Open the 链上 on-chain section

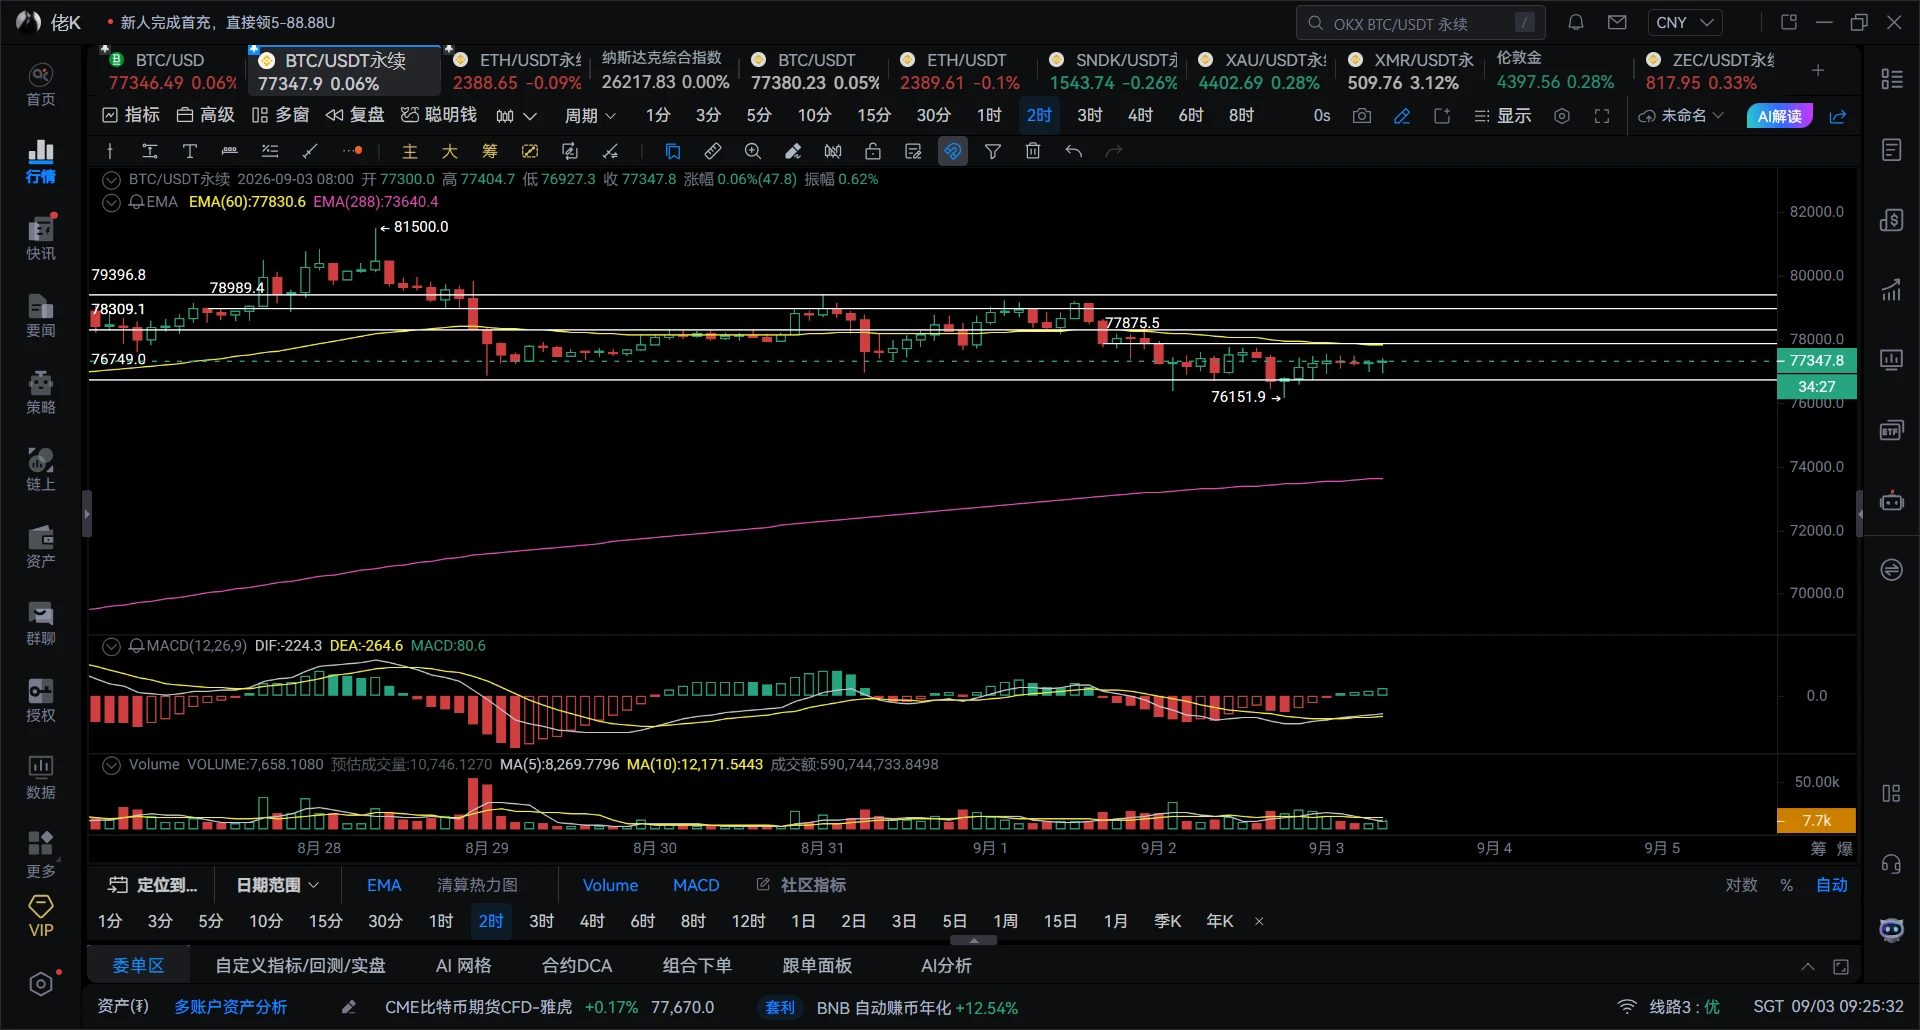[41, 469]
